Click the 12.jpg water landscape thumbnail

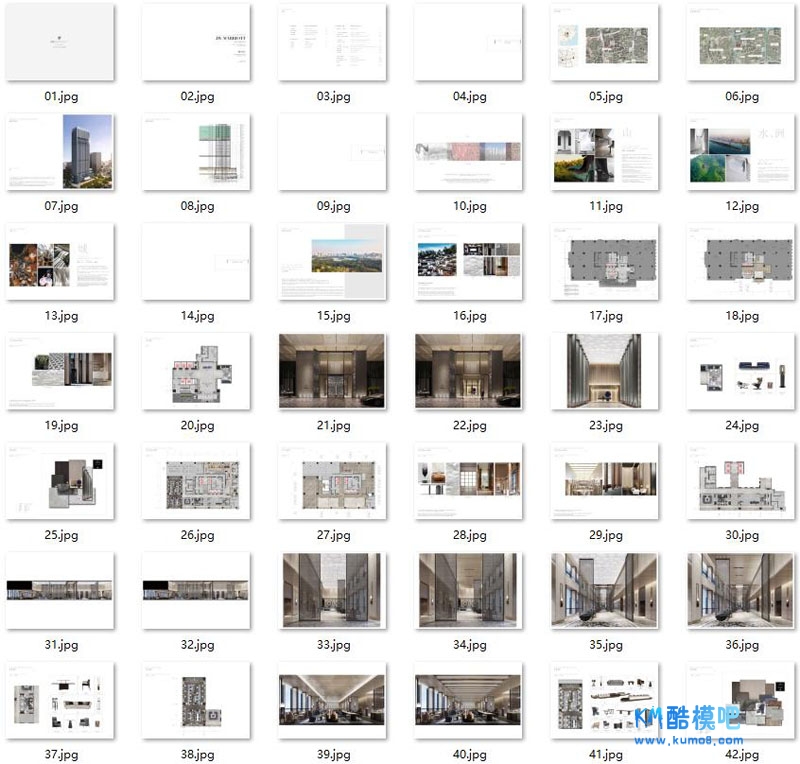point(741,152)
